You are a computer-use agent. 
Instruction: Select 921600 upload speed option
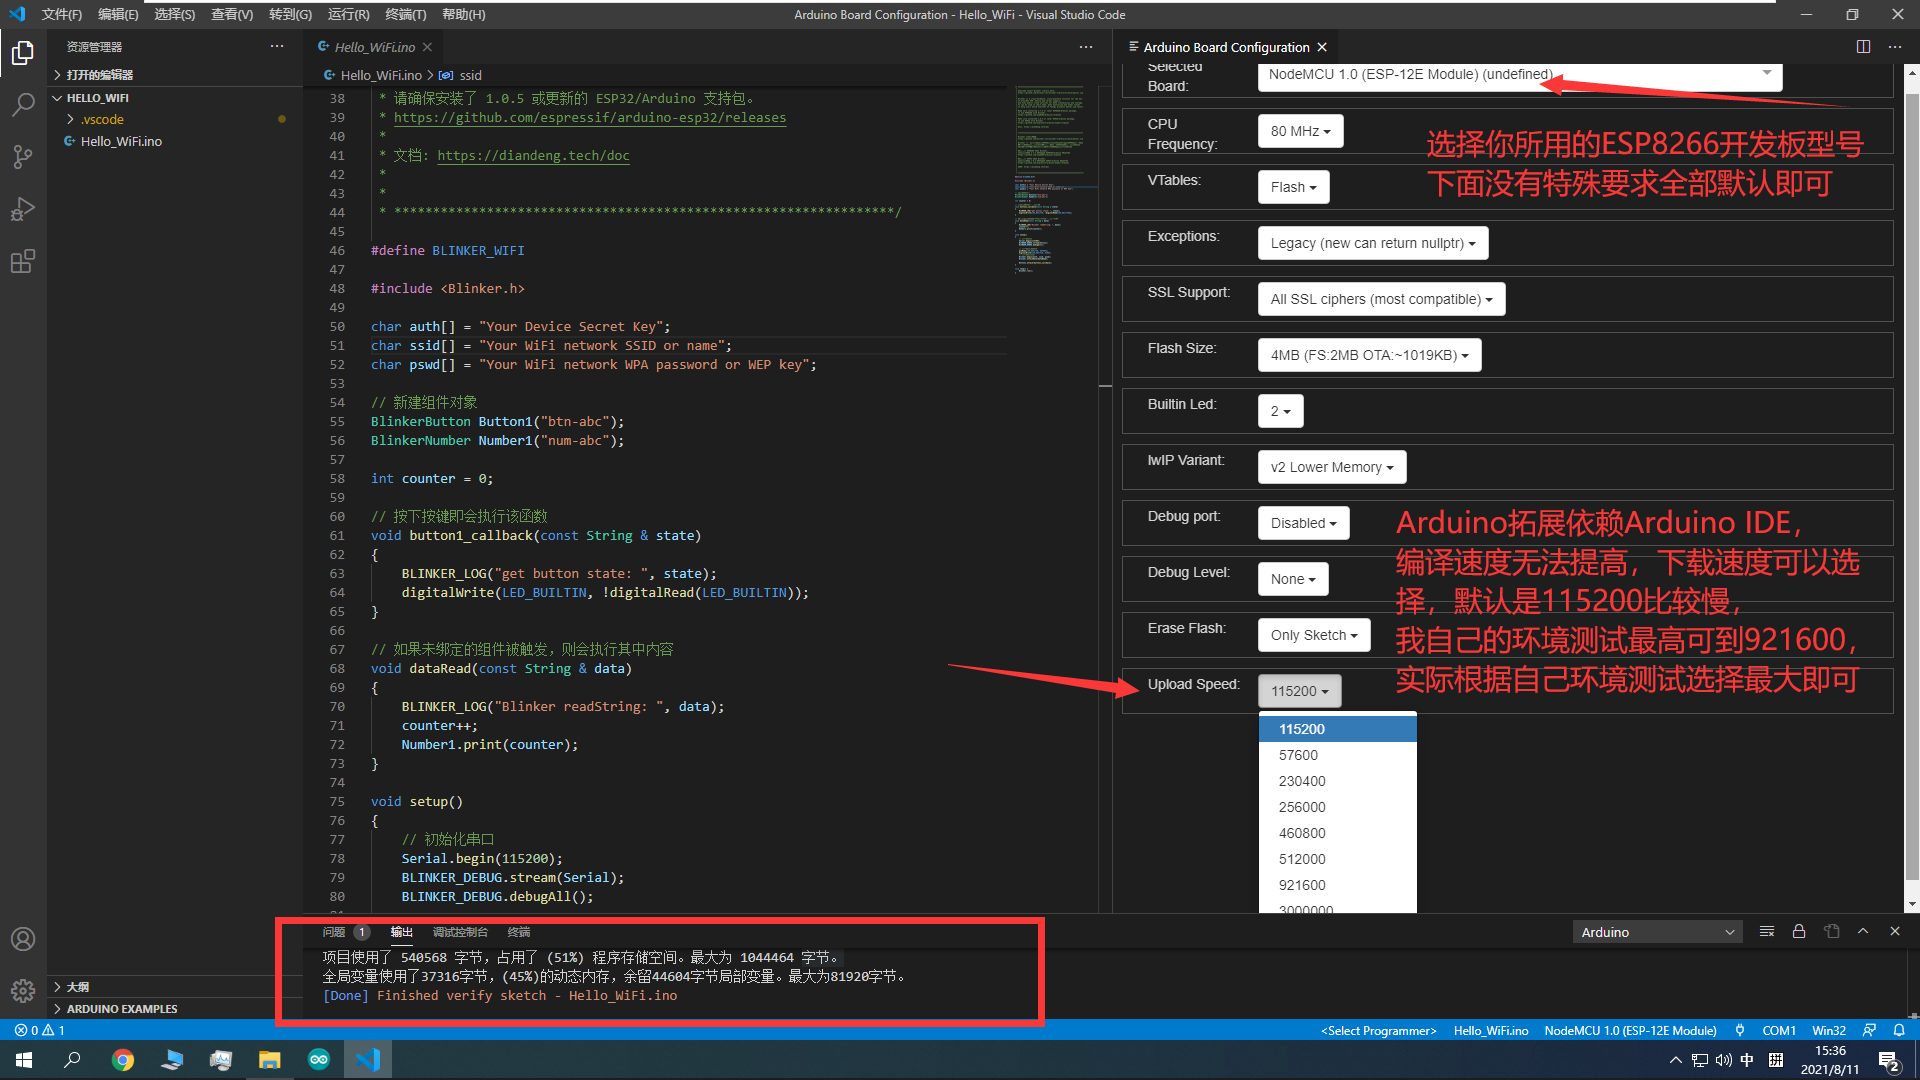1302,885
